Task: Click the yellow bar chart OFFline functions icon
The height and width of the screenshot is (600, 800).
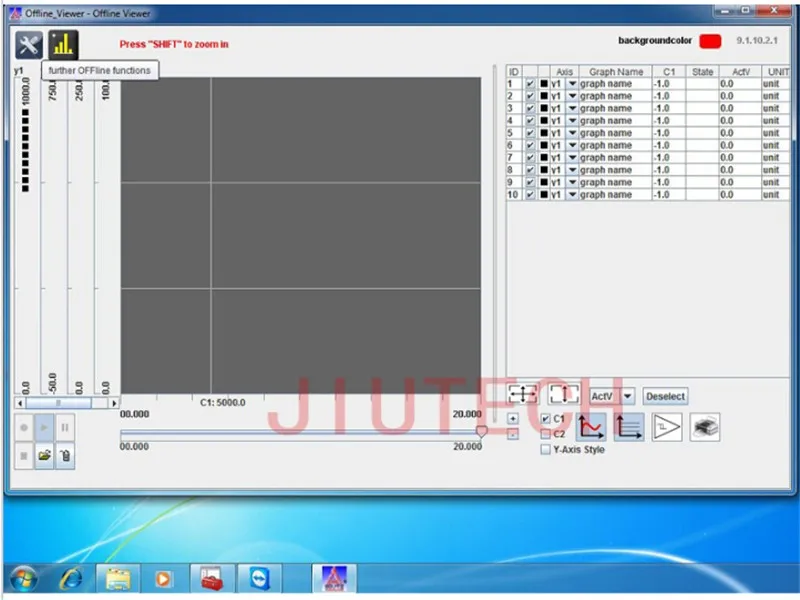Action: coord(63,44)
